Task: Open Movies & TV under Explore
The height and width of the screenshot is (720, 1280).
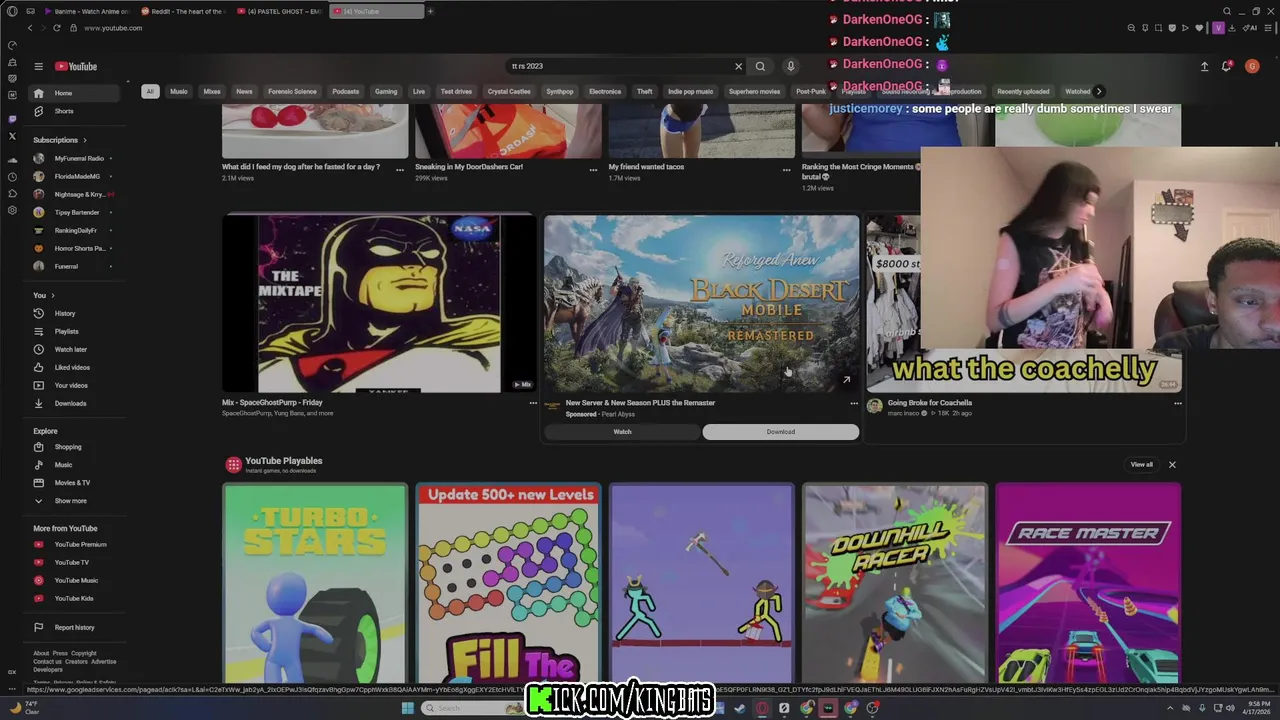Action: click(74, 483)
